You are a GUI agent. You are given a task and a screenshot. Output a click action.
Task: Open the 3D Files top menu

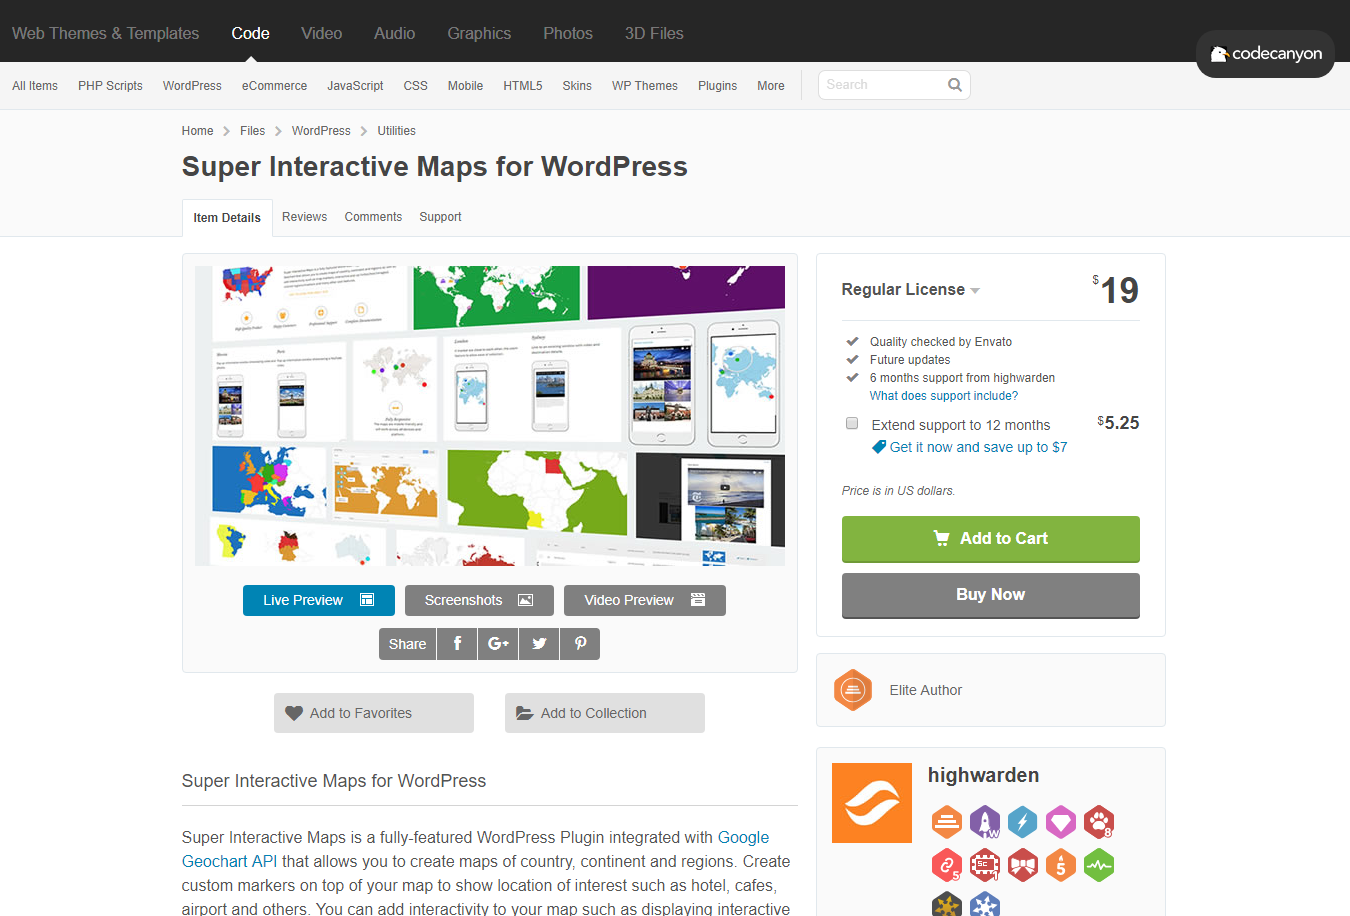(x=654, y=33)
